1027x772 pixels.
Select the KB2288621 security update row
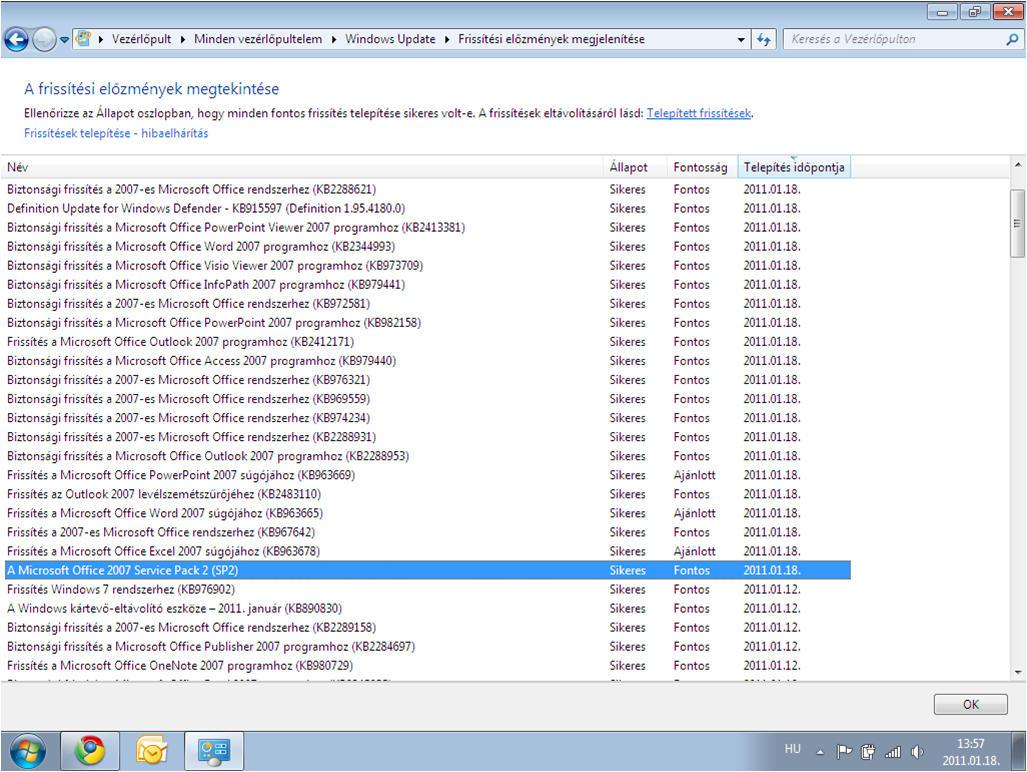(428, 189)
